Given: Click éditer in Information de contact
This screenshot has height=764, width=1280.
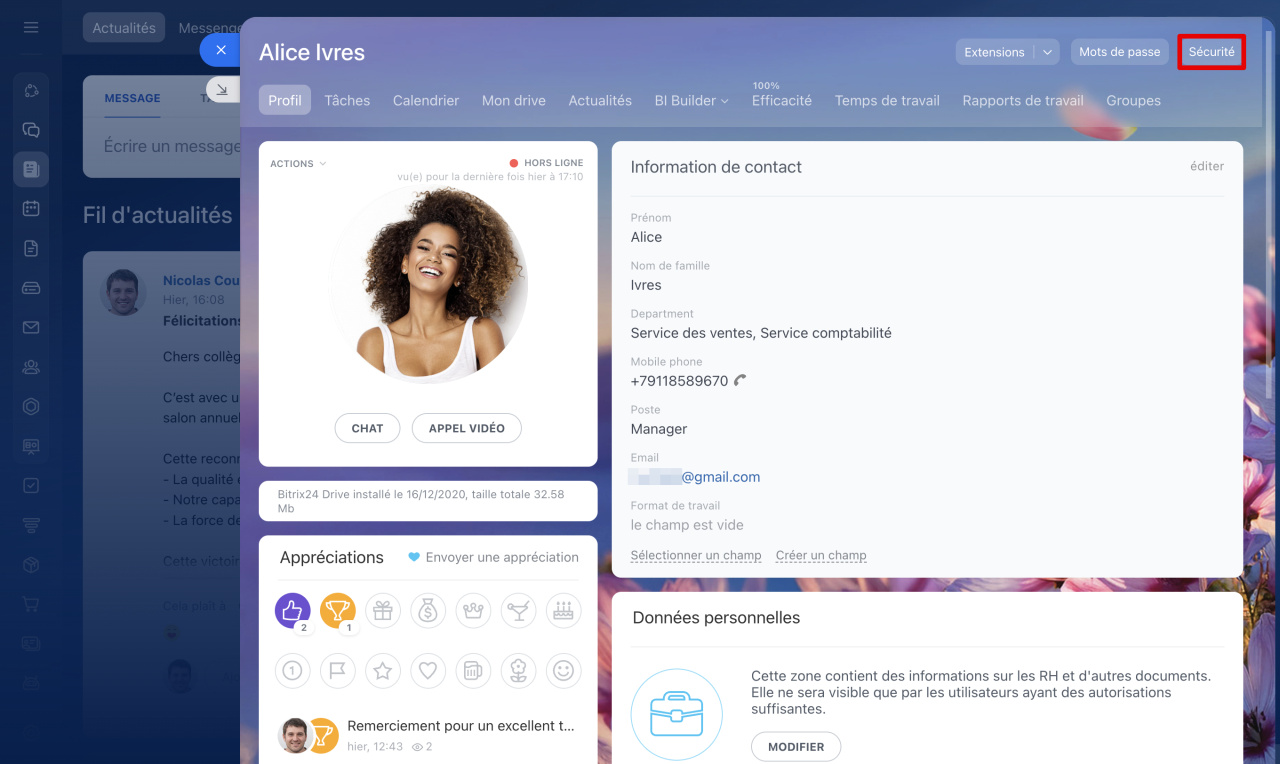Looking at the screenshot, I should [x=1207, y=166].
